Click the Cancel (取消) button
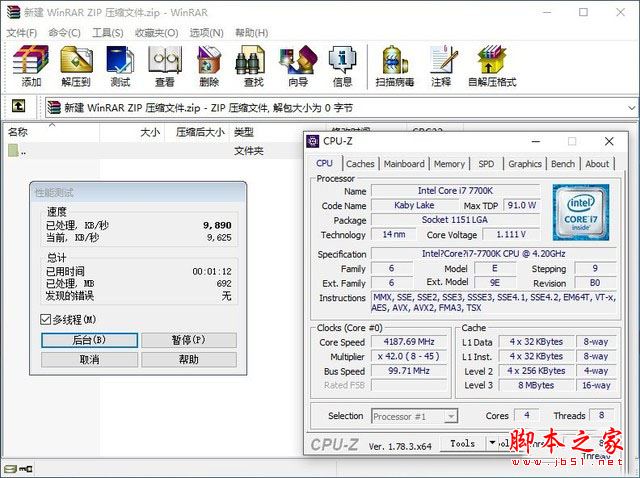Image resolution: width=640 pixels, height=478 pixels. (x=89, y=360)
